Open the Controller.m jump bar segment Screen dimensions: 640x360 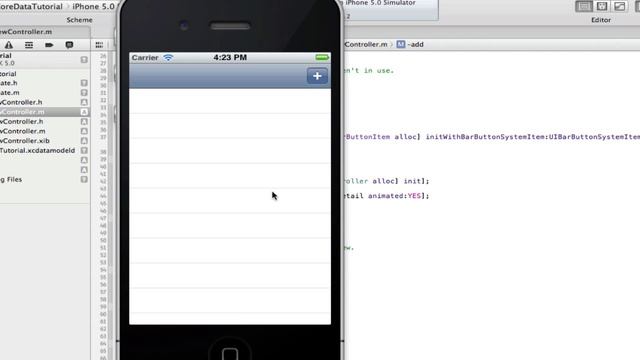pos(366,44)
